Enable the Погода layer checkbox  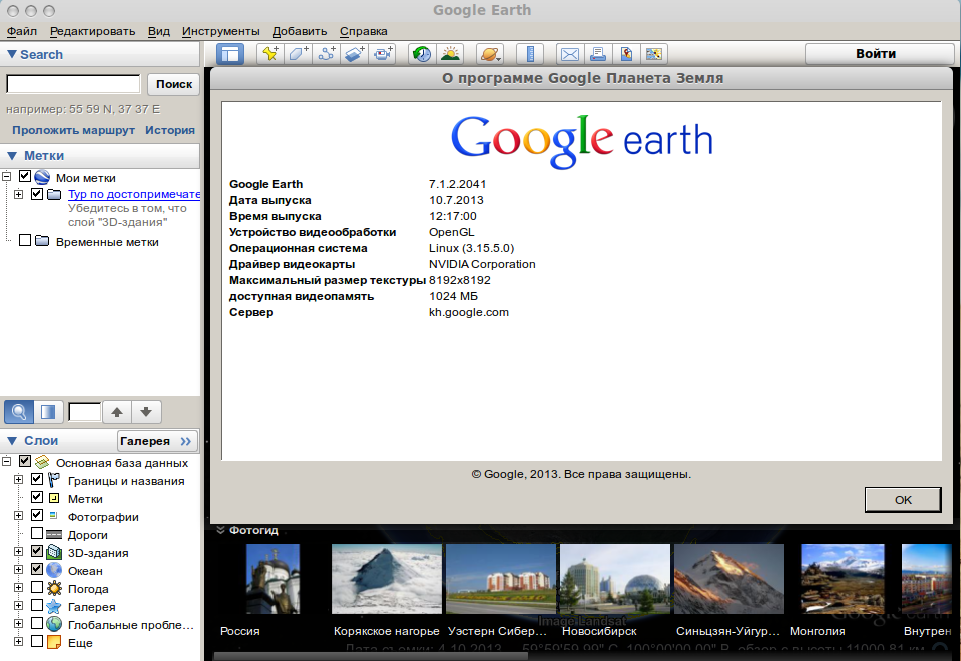coord(37,587)
